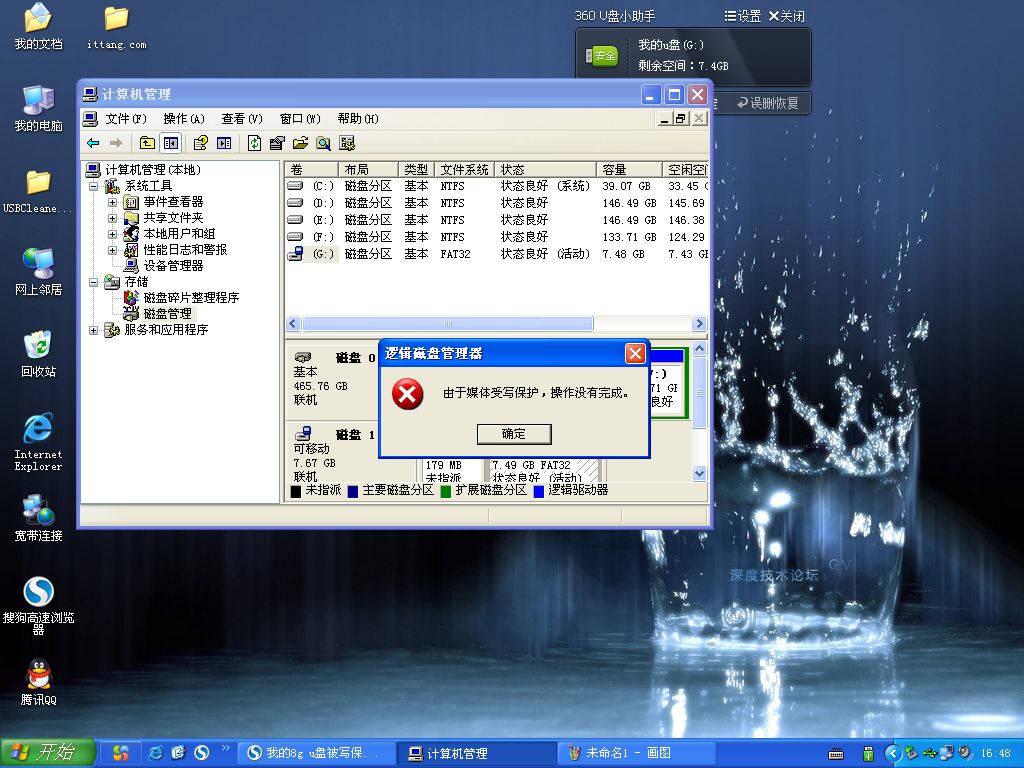Image resolution: width=1024 pixels, height=768 pixels.
Task: Click the 容量 column header
Action: pos(627,170)
